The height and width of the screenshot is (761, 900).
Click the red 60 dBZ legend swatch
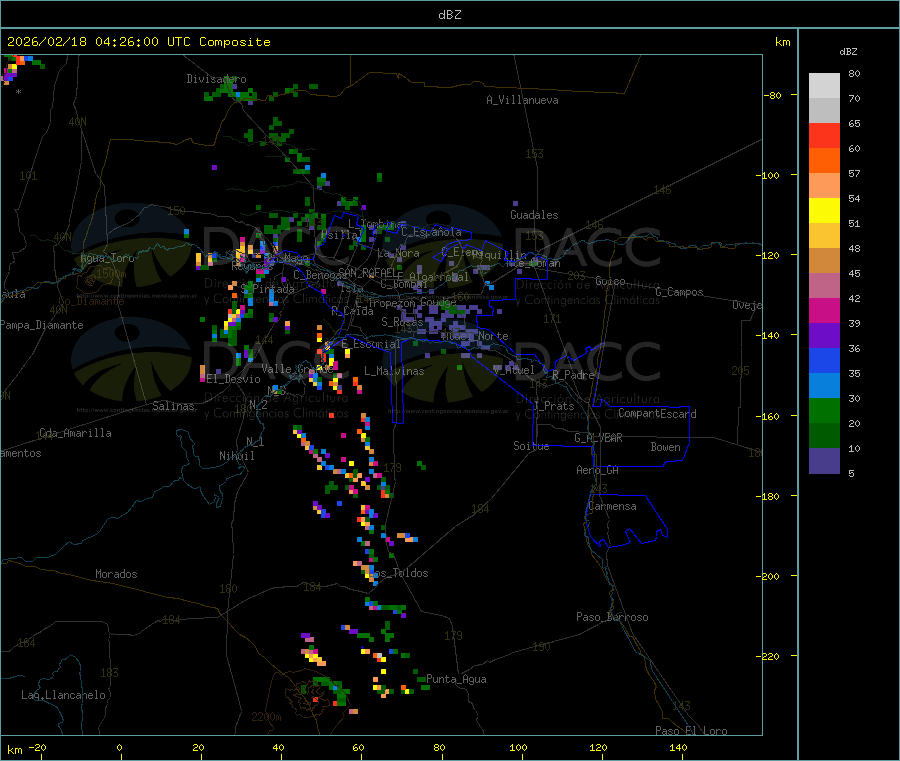pos(824,135)
